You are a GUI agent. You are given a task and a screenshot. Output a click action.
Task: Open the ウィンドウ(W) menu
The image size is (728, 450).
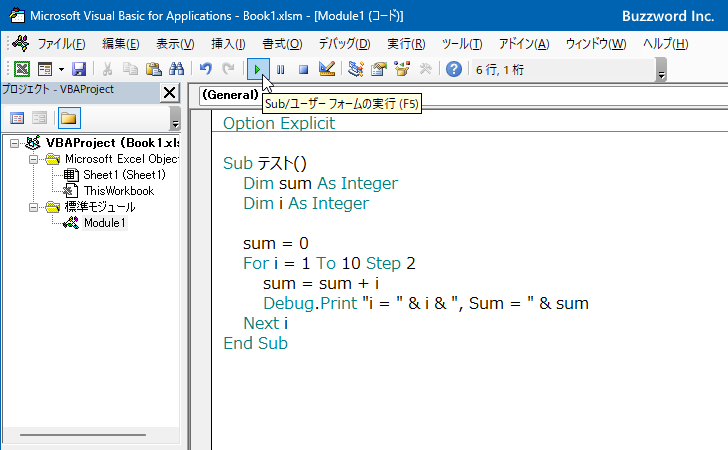[x=596, y=44]
